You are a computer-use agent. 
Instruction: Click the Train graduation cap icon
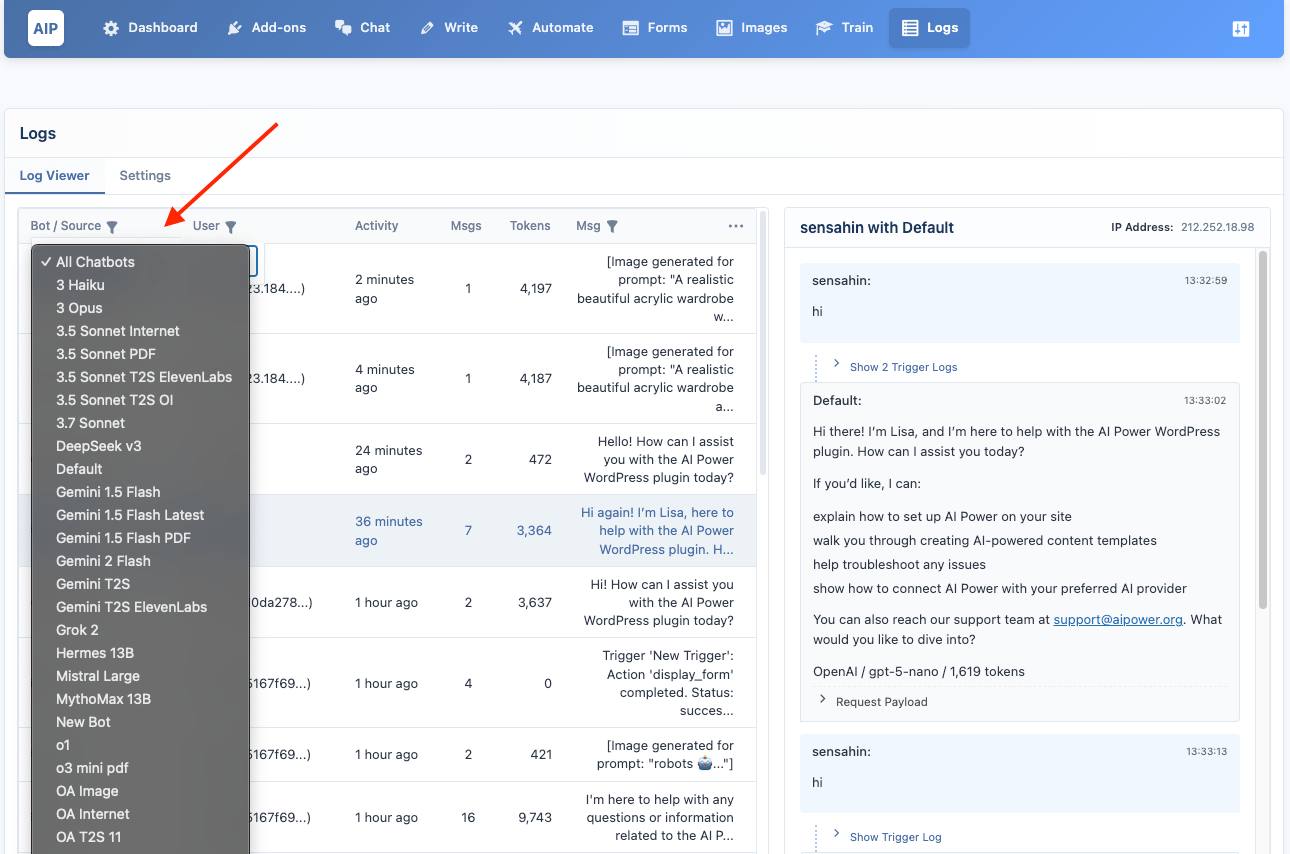click(824, 28)
